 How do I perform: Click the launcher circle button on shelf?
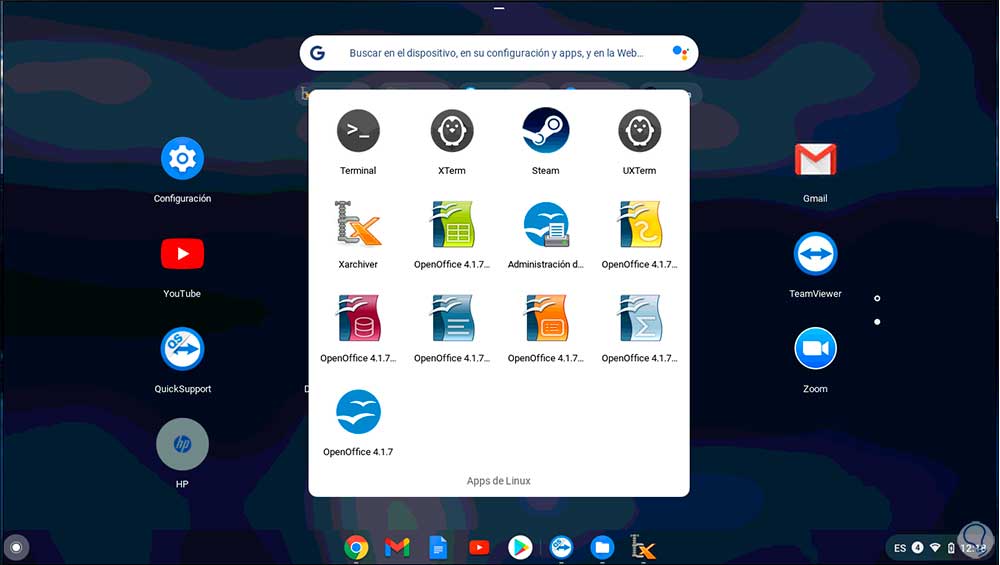coord(17,547)
